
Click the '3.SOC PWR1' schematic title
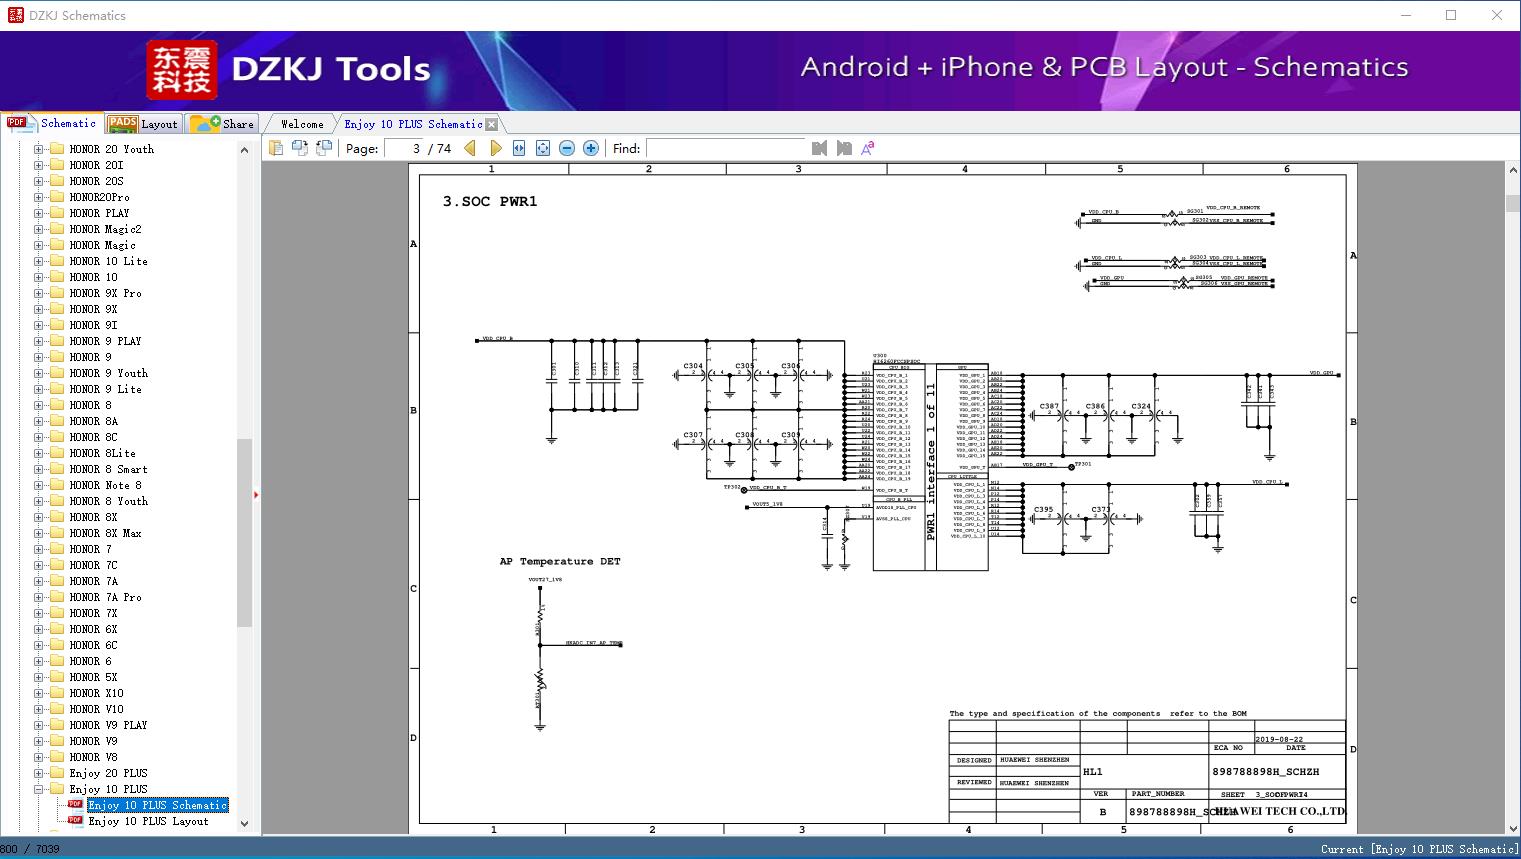click(490, 201)
